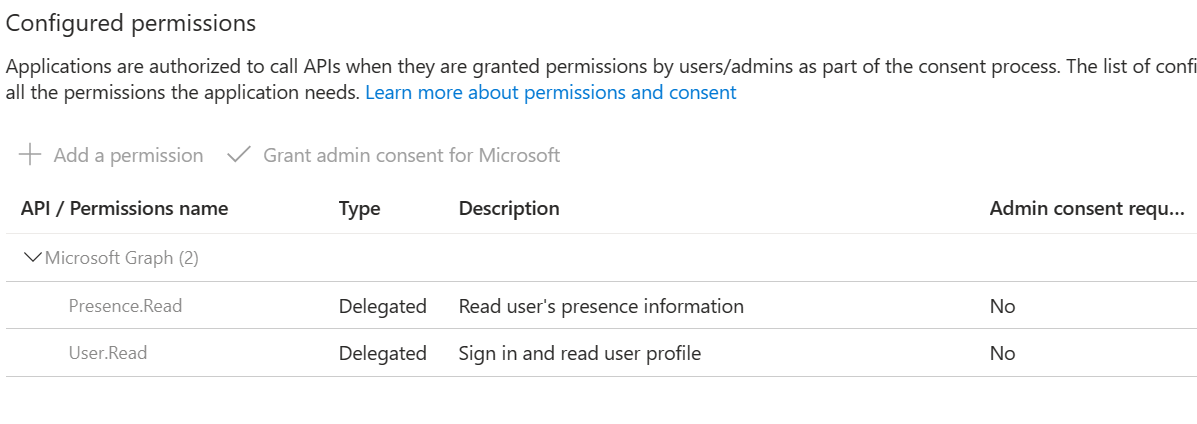Click No admin consent value for Presence.Read
This screenshot has width=1197, height=424.
tap(1002, 306)
